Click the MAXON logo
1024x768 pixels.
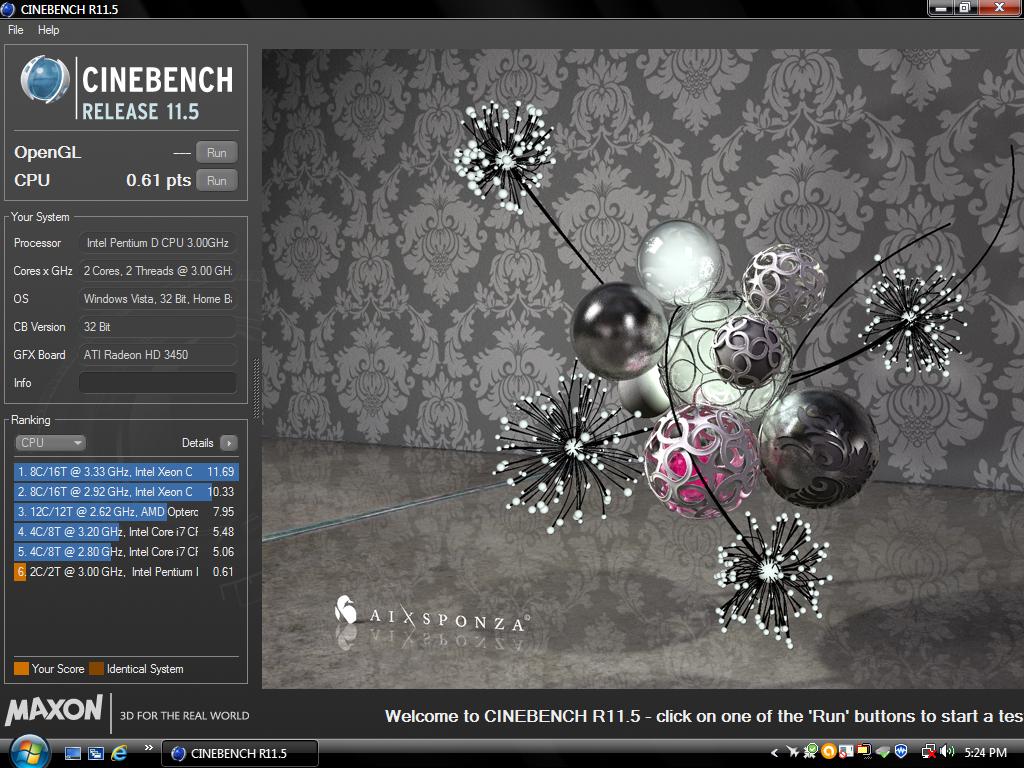(54, 709)
